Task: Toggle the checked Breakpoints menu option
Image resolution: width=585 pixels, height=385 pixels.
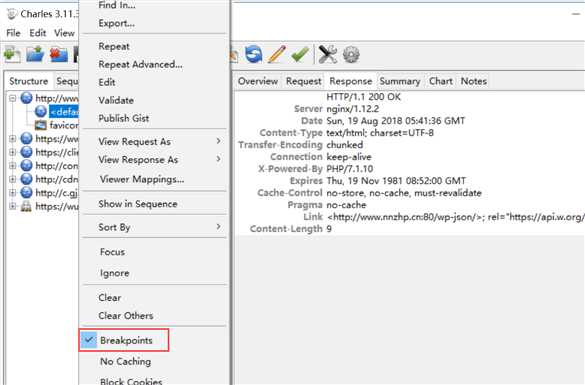Action: click(124, 340)
